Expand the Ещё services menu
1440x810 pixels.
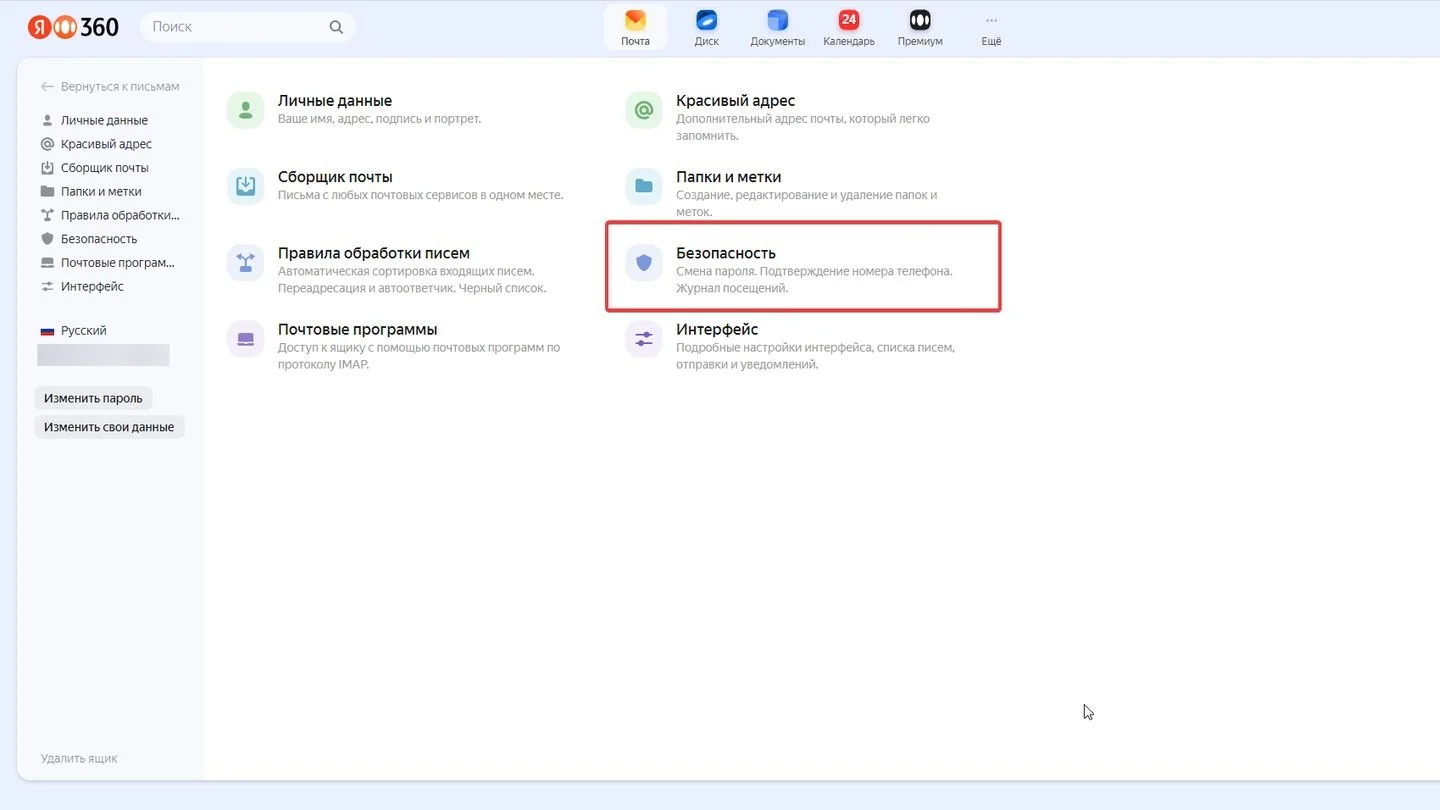click(x=991, y=27)
